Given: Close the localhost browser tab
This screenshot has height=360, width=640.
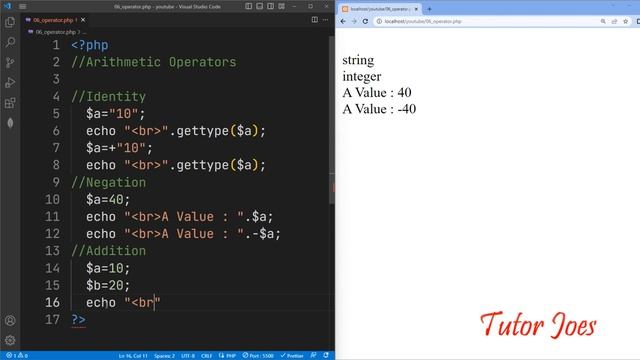Looking at the screenshot, I should (416, 9).
